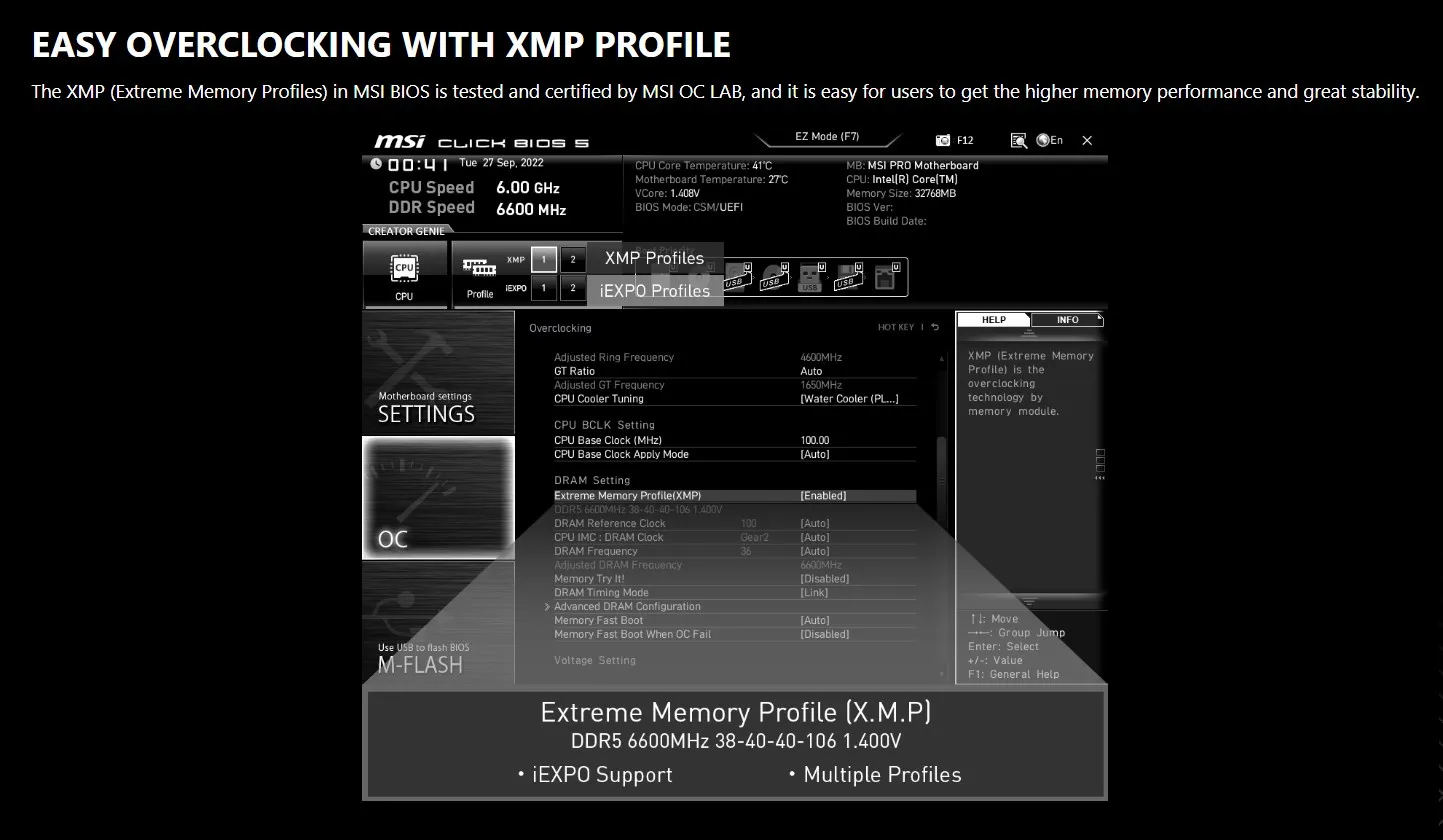Screen dimensions: 1443x840
Task: Switch to EZ Mode (F7)
Action: [827, 137]
